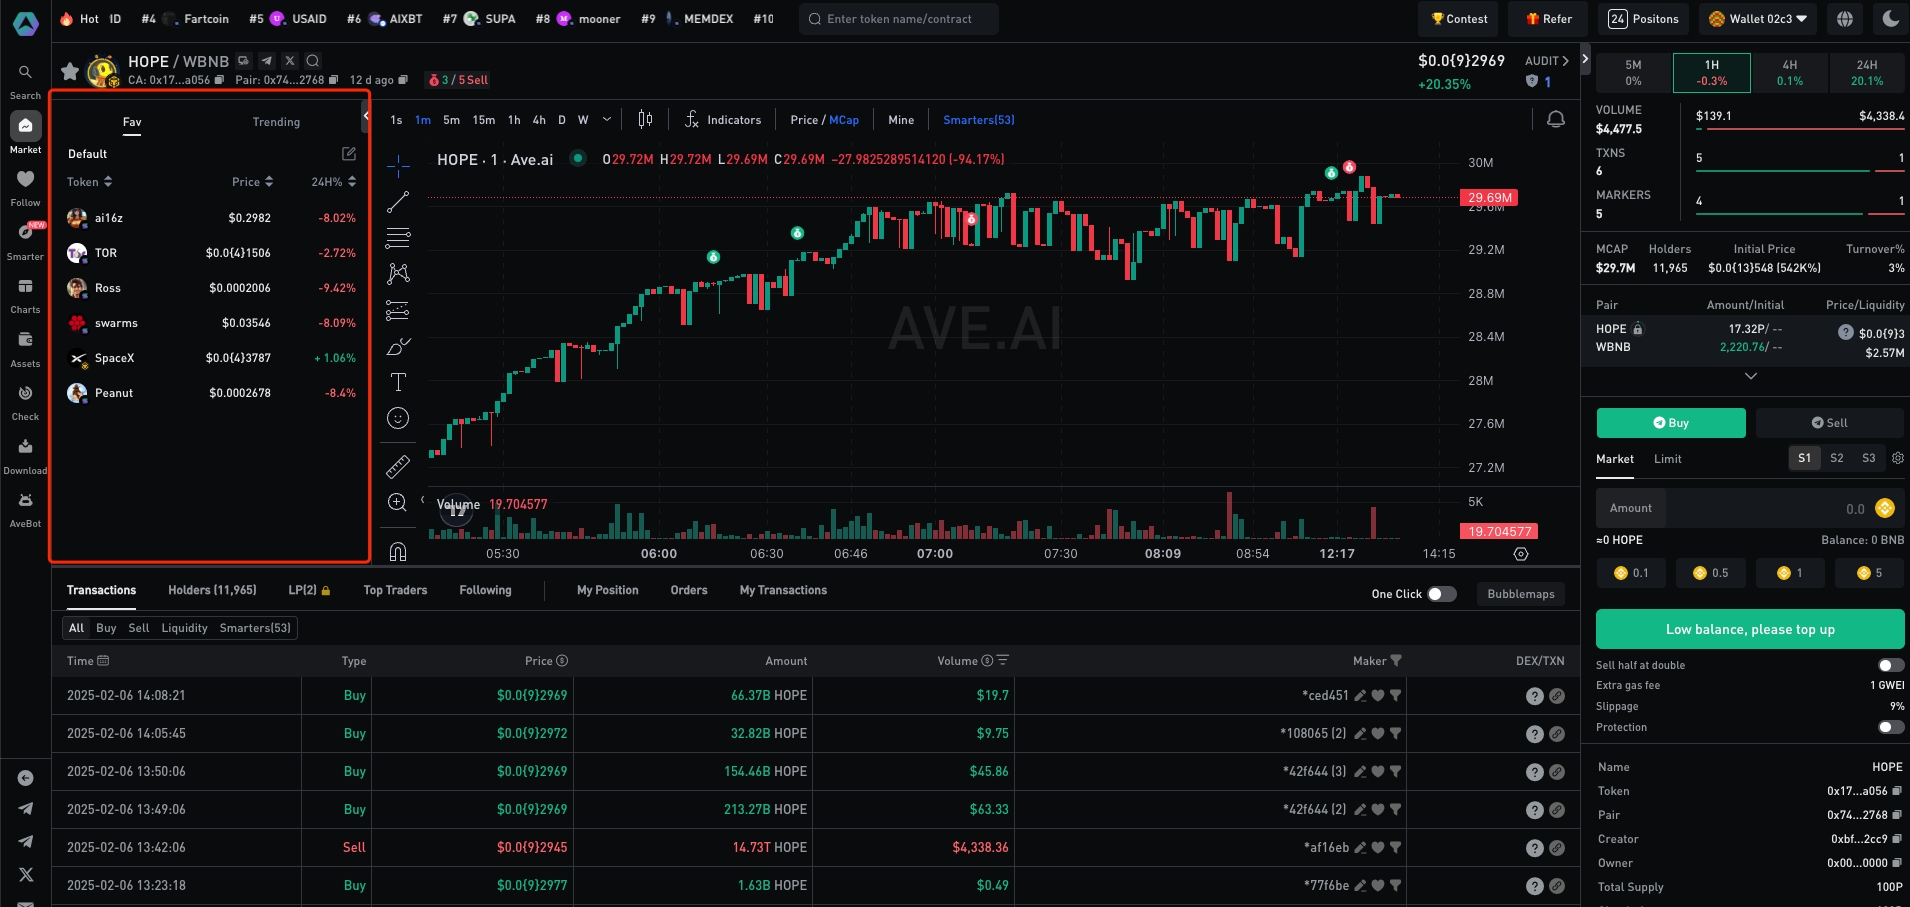The height and width of the screenshot is (907, 1910).
Task: Click the token search input field
Action: pos(898,19)
